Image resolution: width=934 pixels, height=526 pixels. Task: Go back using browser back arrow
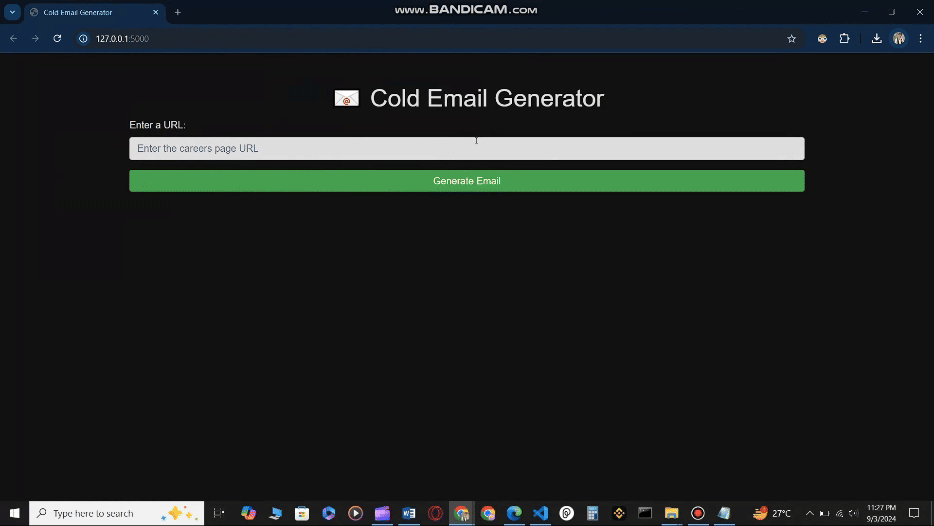(x=14, y=39)
